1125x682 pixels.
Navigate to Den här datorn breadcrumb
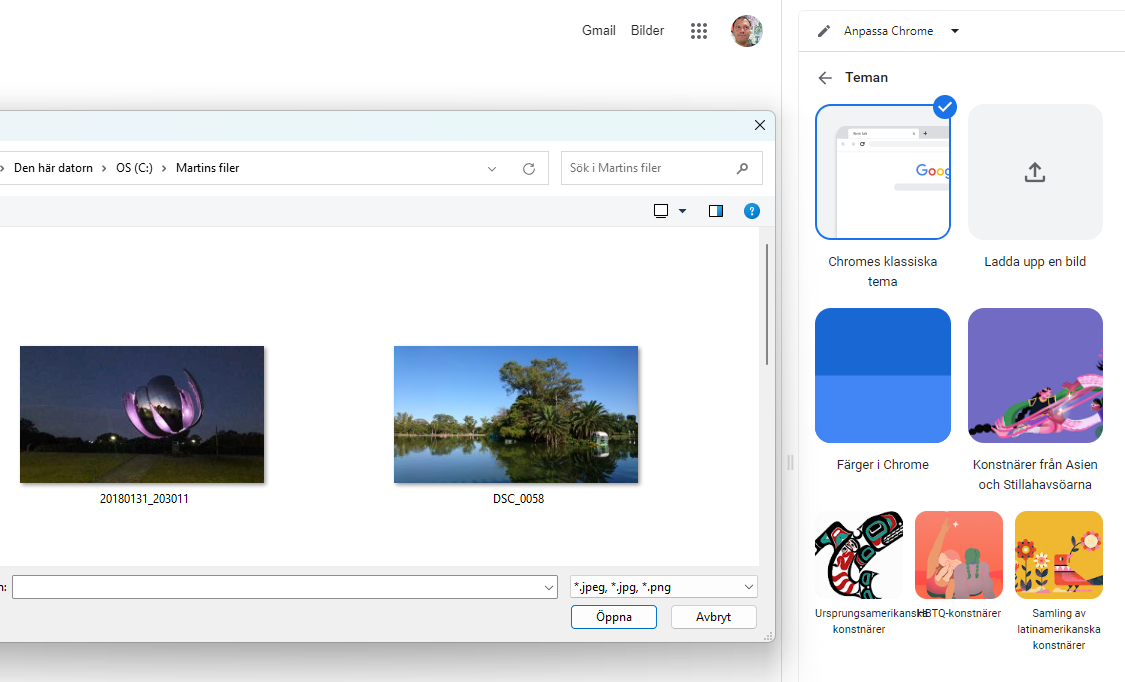point(53,168)
